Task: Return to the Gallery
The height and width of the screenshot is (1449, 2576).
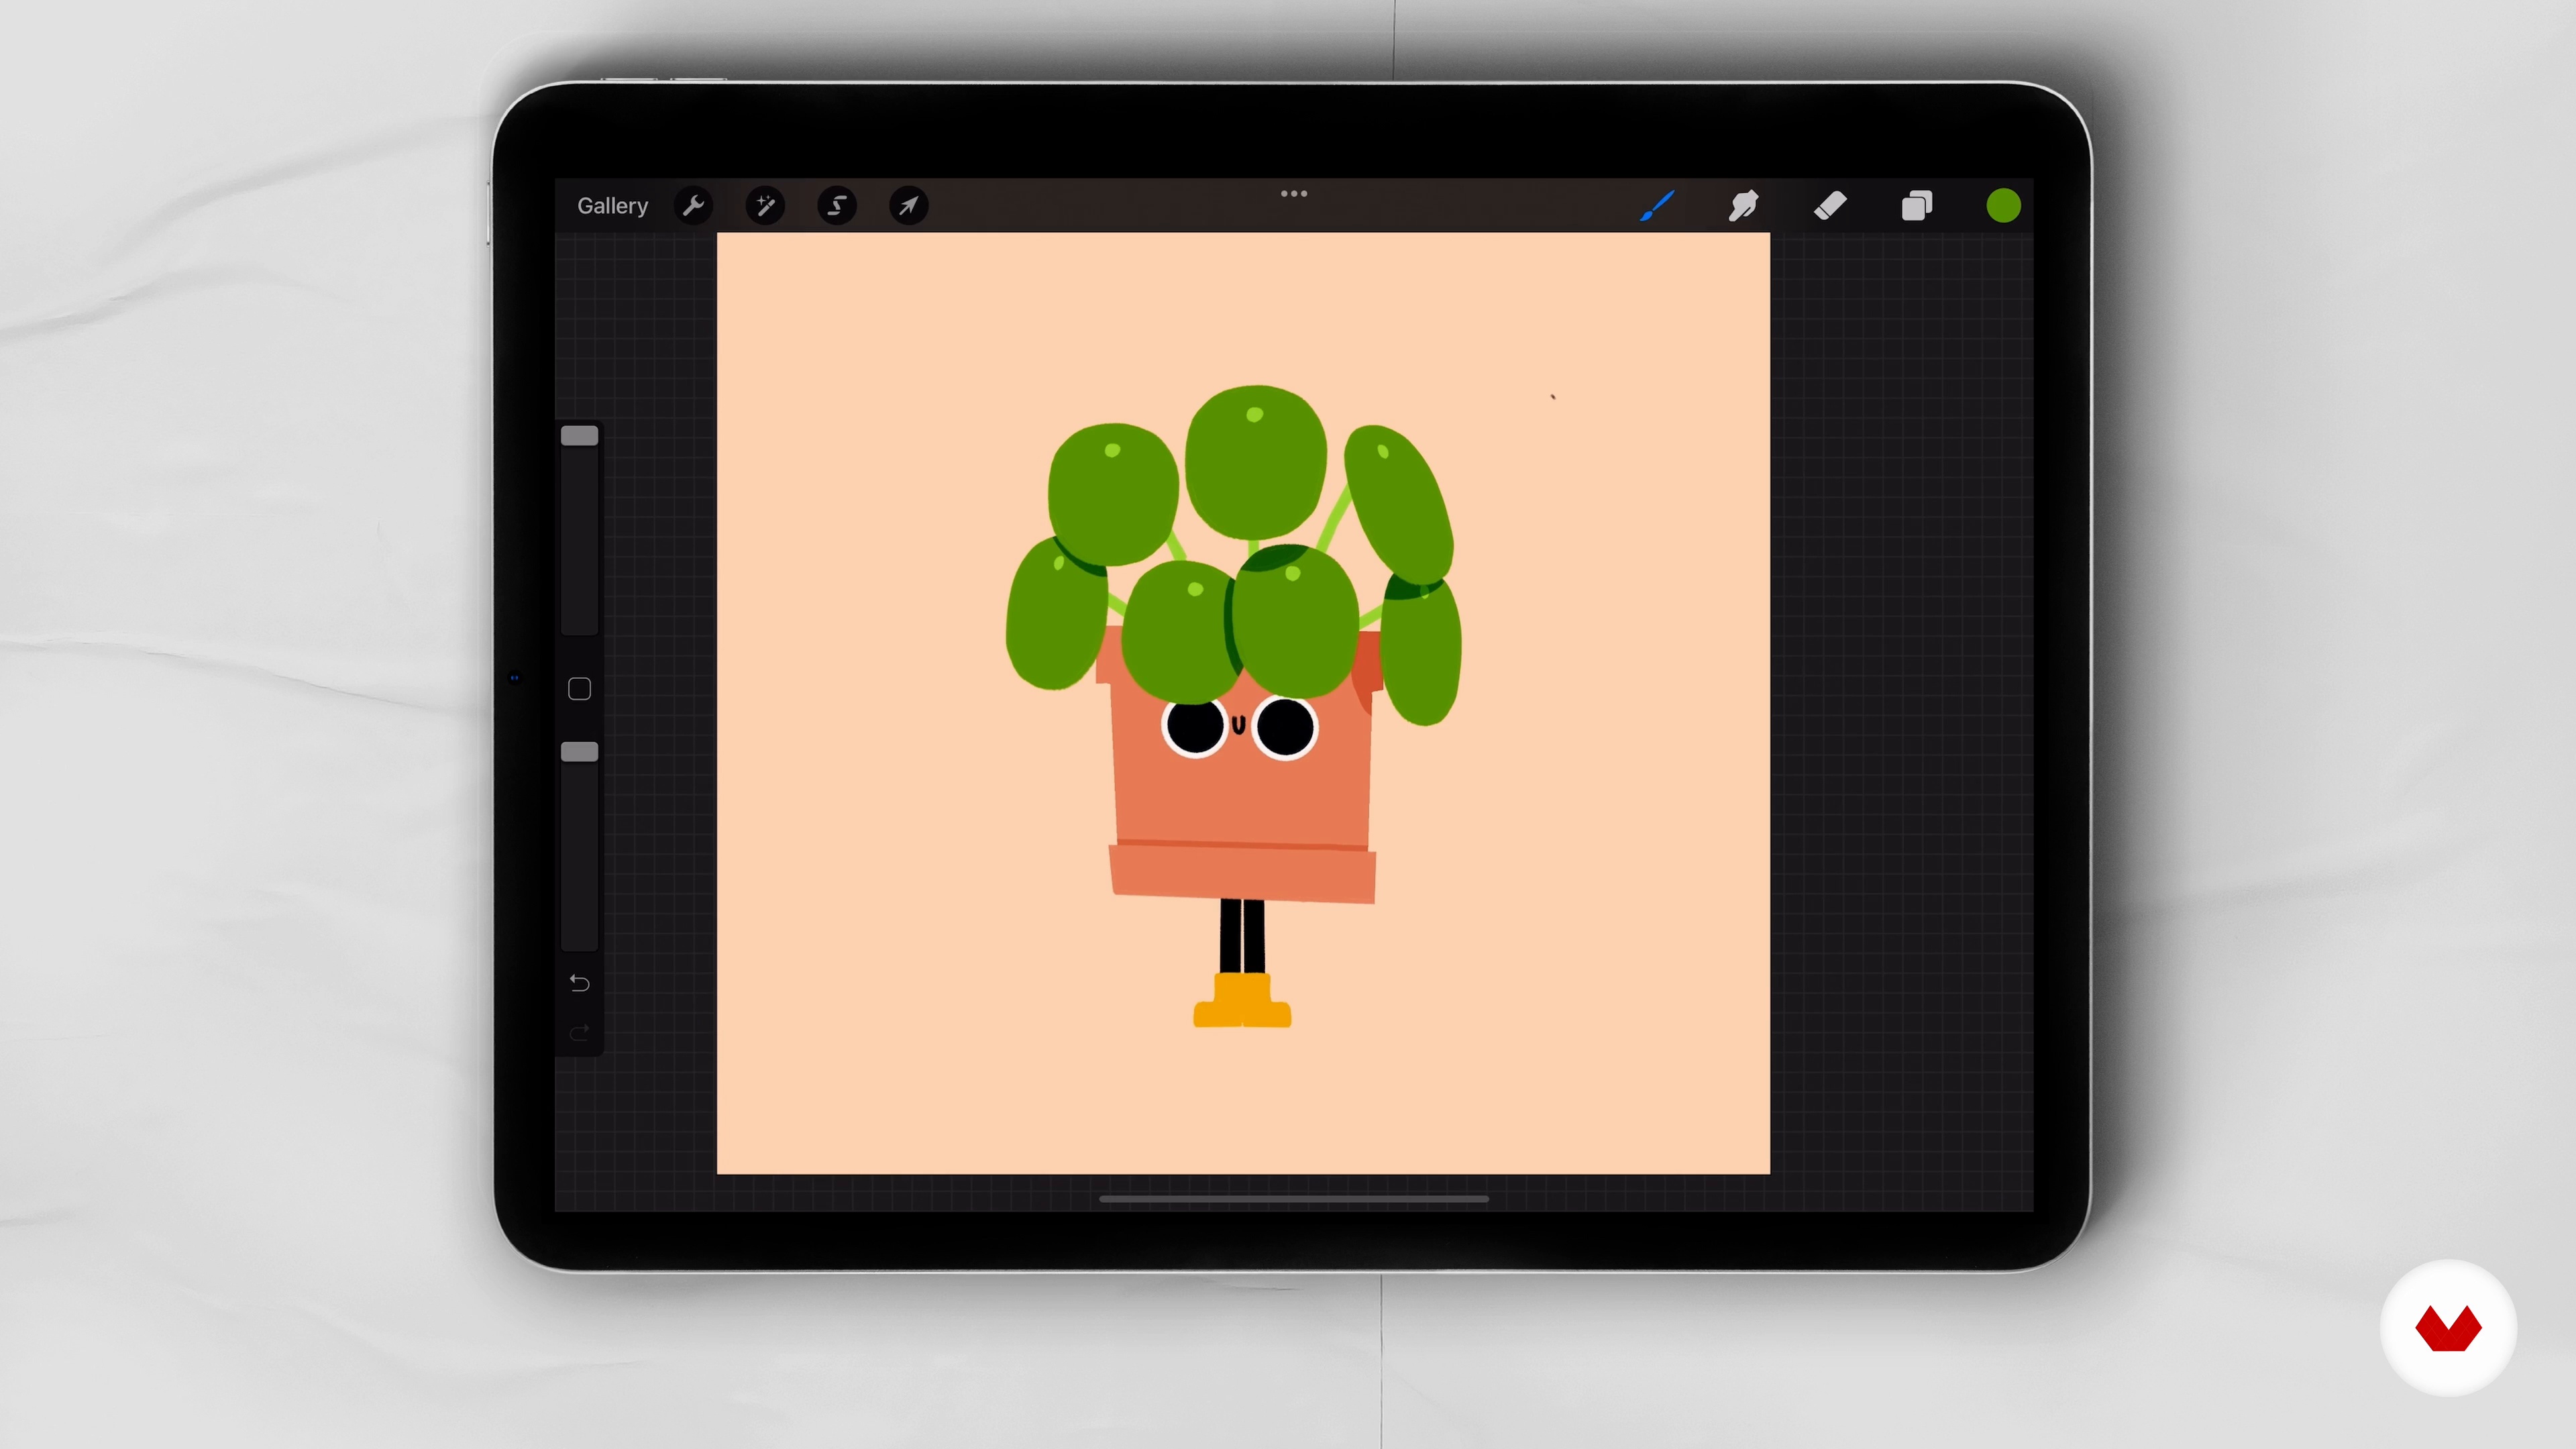Action: click(x=612, y=206)
